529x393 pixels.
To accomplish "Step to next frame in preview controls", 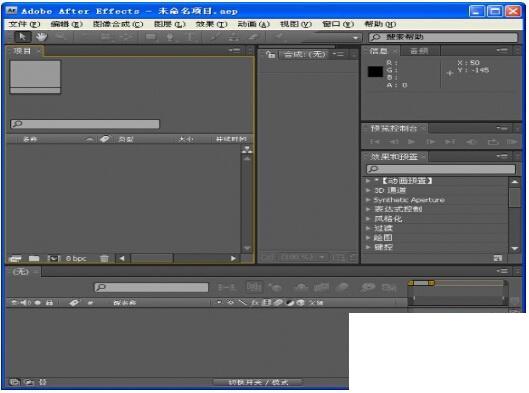I will point(430,142).
